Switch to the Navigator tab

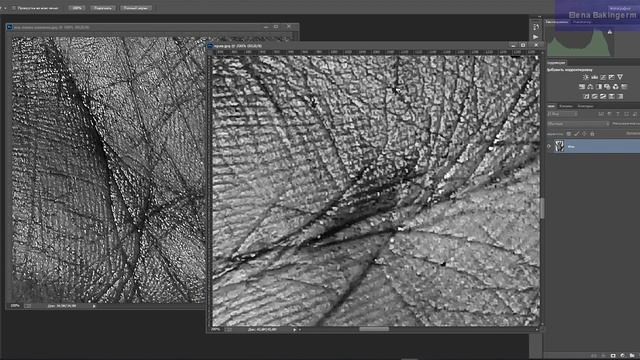point(582,22)
